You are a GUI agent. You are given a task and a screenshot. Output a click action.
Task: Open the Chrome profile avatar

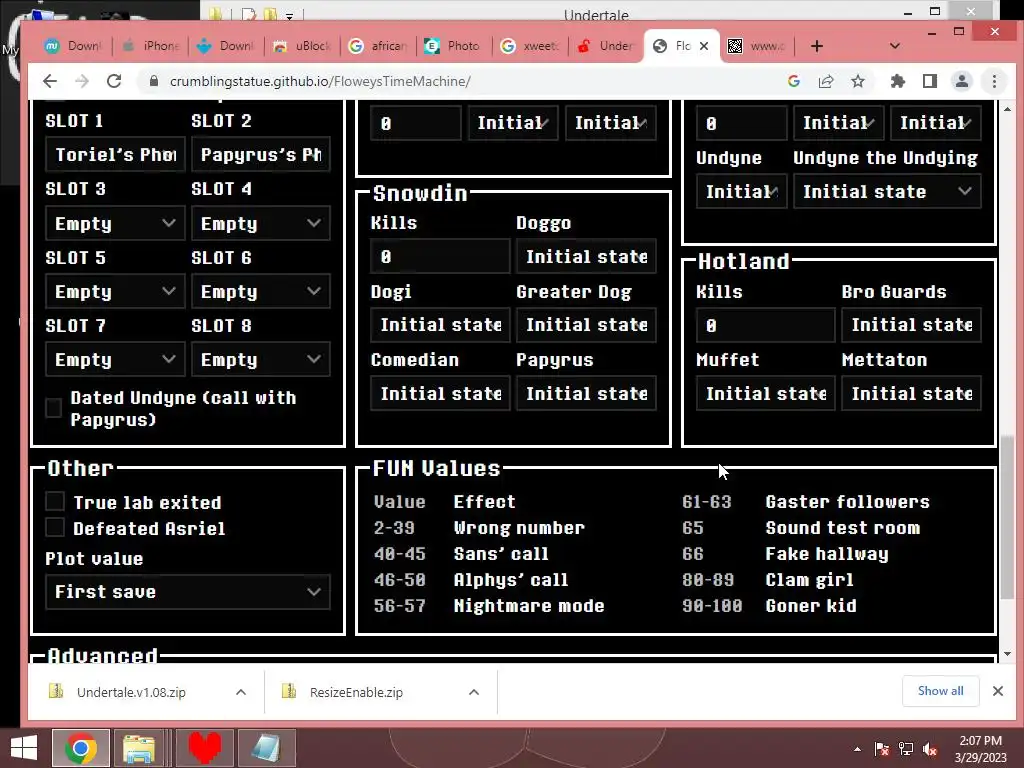962,81
